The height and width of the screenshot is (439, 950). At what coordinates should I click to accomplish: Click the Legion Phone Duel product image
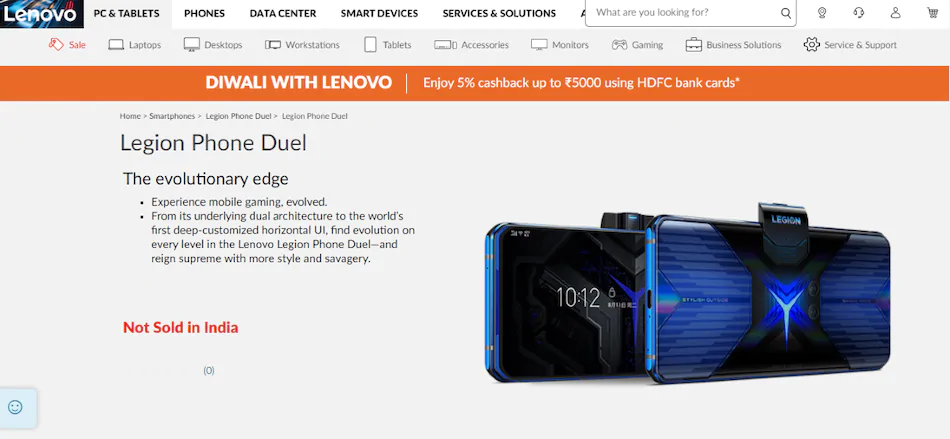click(x=688, y=294)
